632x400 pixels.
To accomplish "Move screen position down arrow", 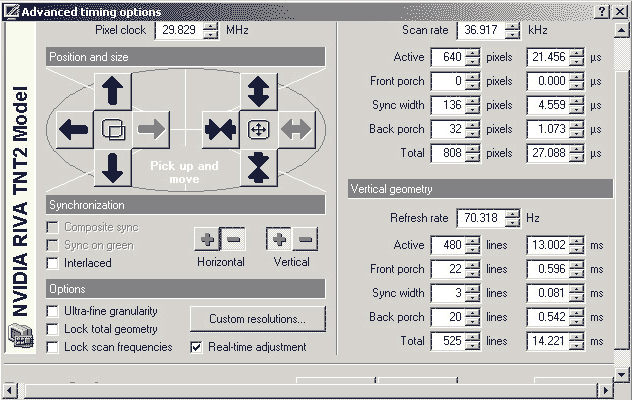I will [x=112, y=168].
